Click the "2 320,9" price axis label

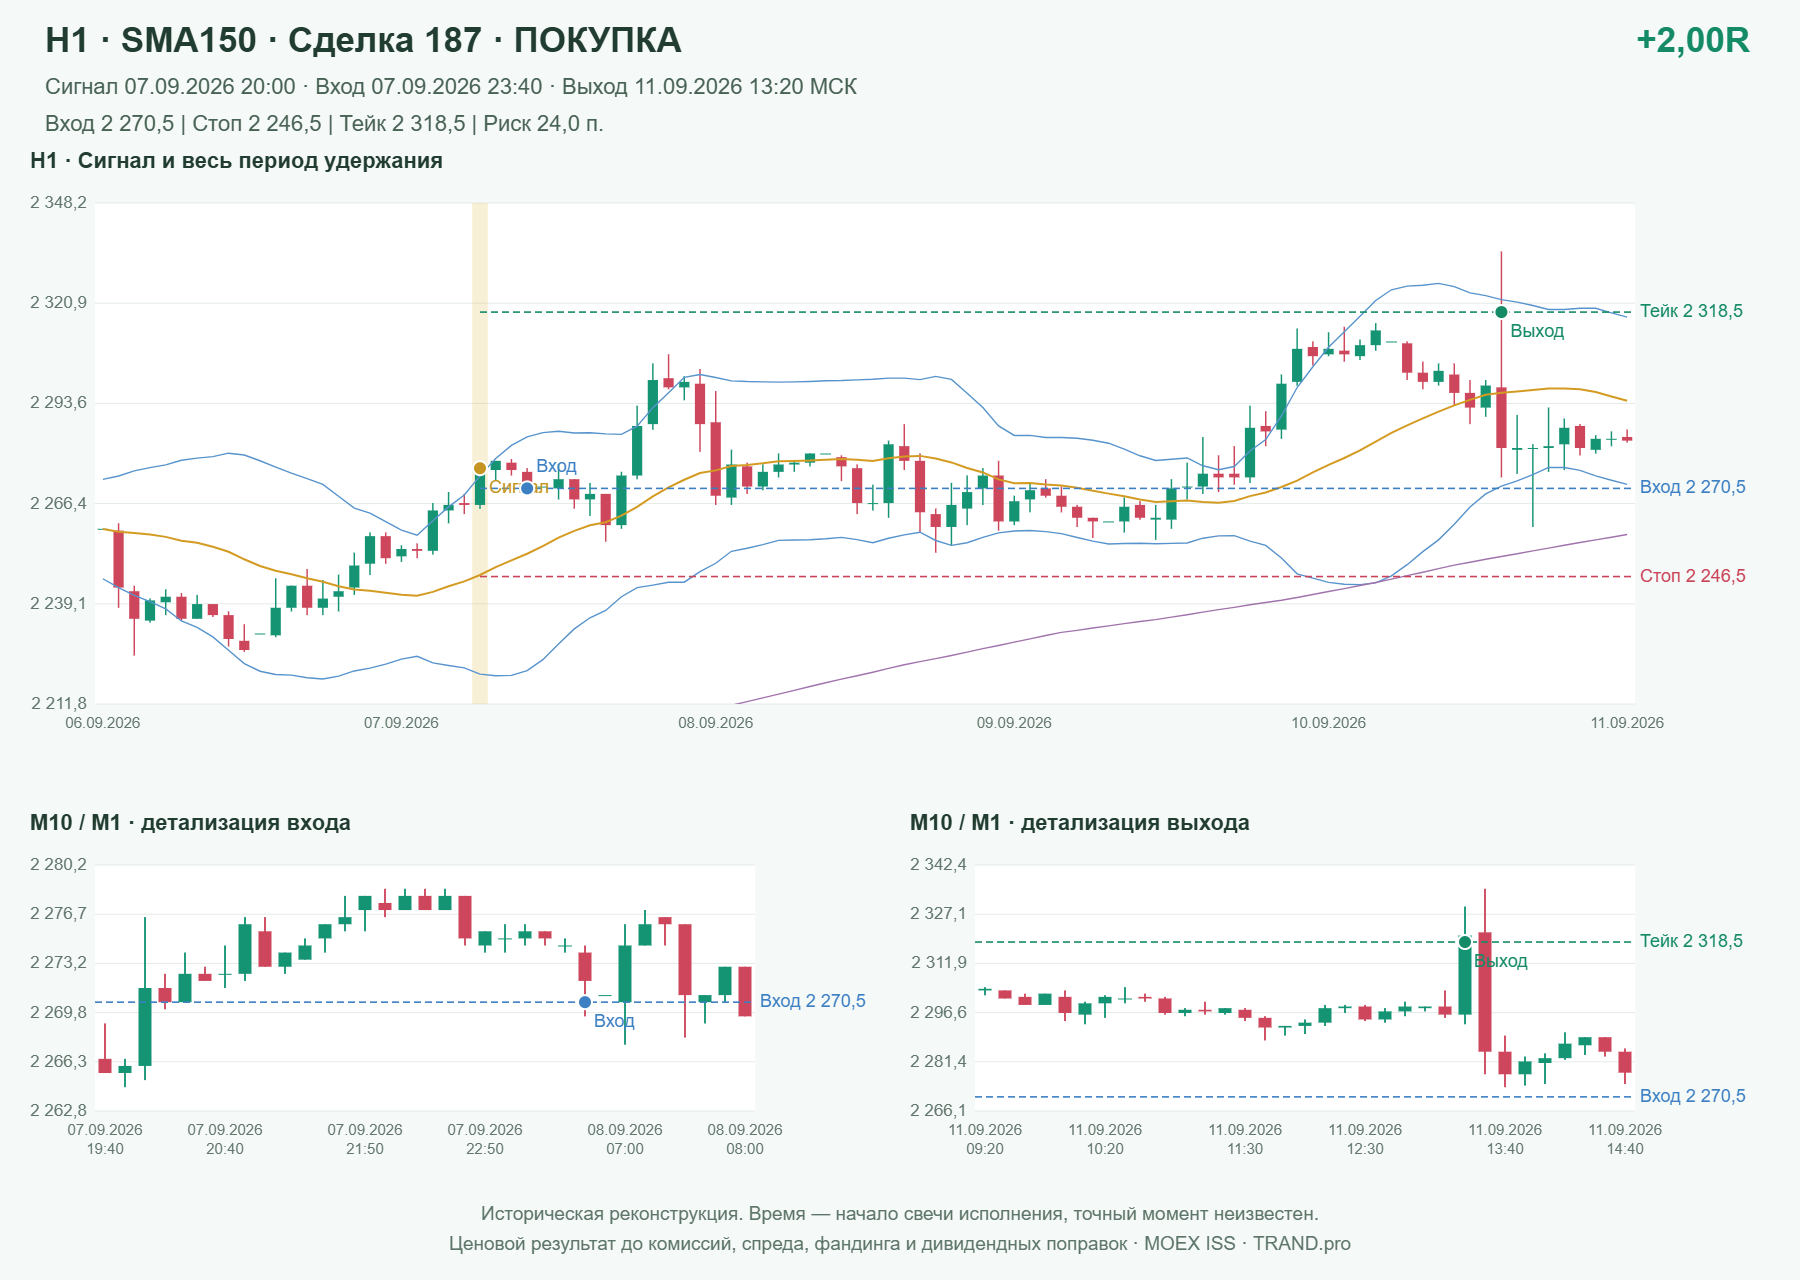tap(58, 303)
